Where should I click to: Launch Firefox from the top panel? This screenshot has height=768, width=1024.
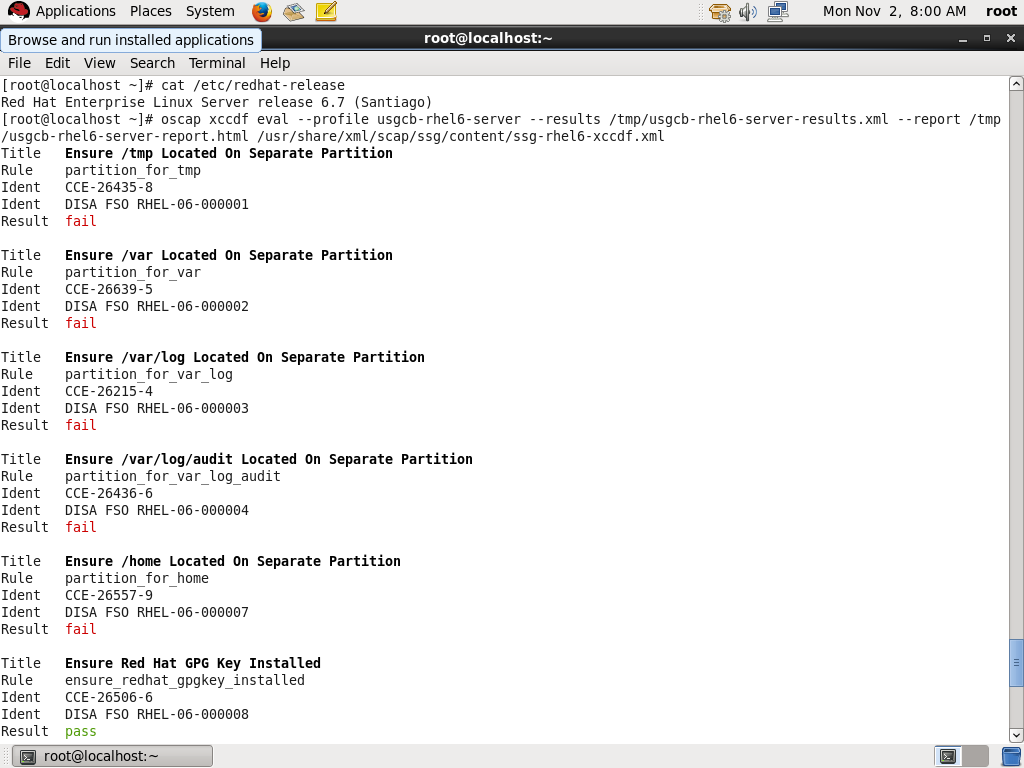[x=262, y=11]
